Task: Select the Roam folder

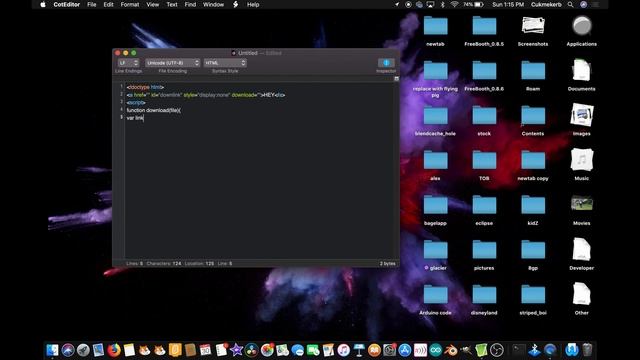Action: pyautogui.click(x=533, y=76)
